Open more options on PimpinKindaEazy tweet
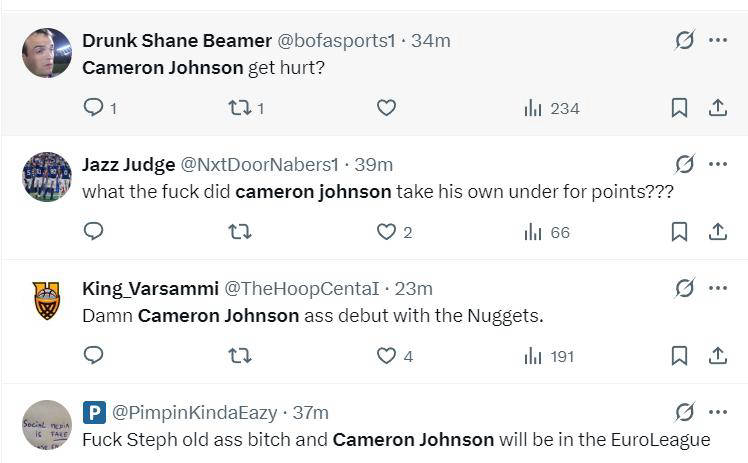Screen dimensions: 748x463 [717, 412]
